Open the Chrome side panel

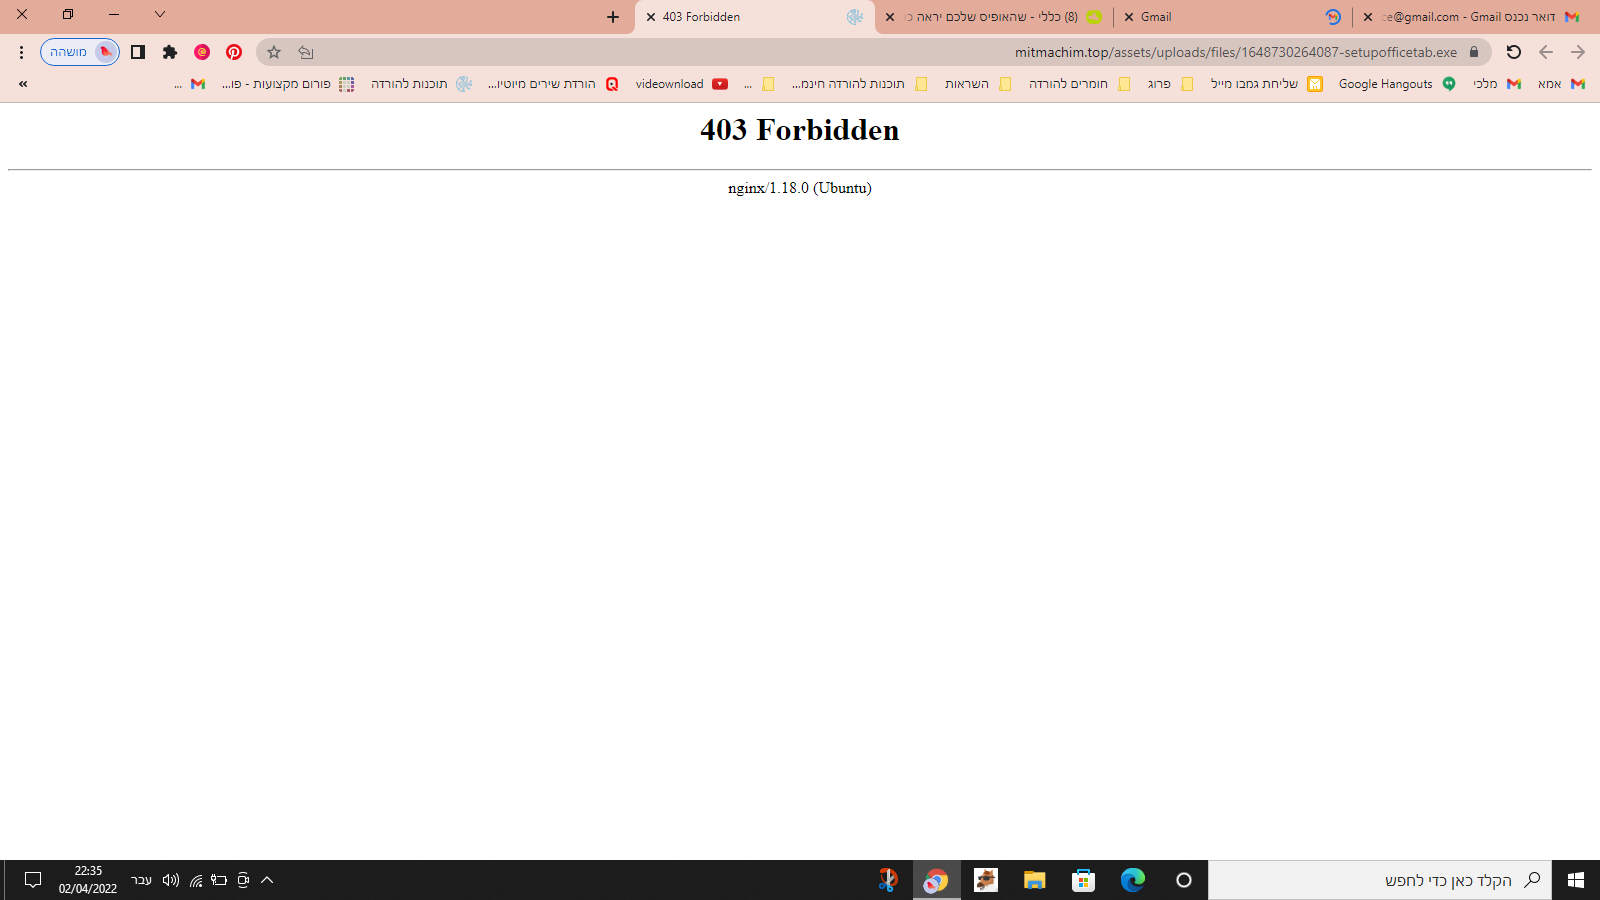click(138, 52)
